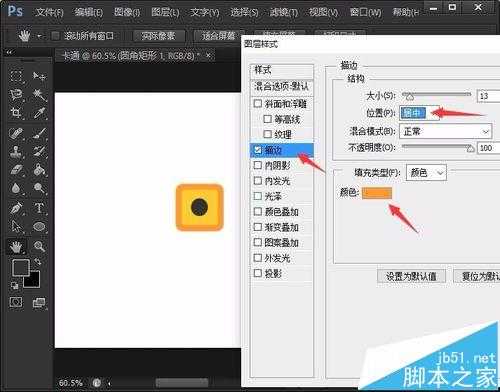Open the 图层 menu

coord(165,12)
